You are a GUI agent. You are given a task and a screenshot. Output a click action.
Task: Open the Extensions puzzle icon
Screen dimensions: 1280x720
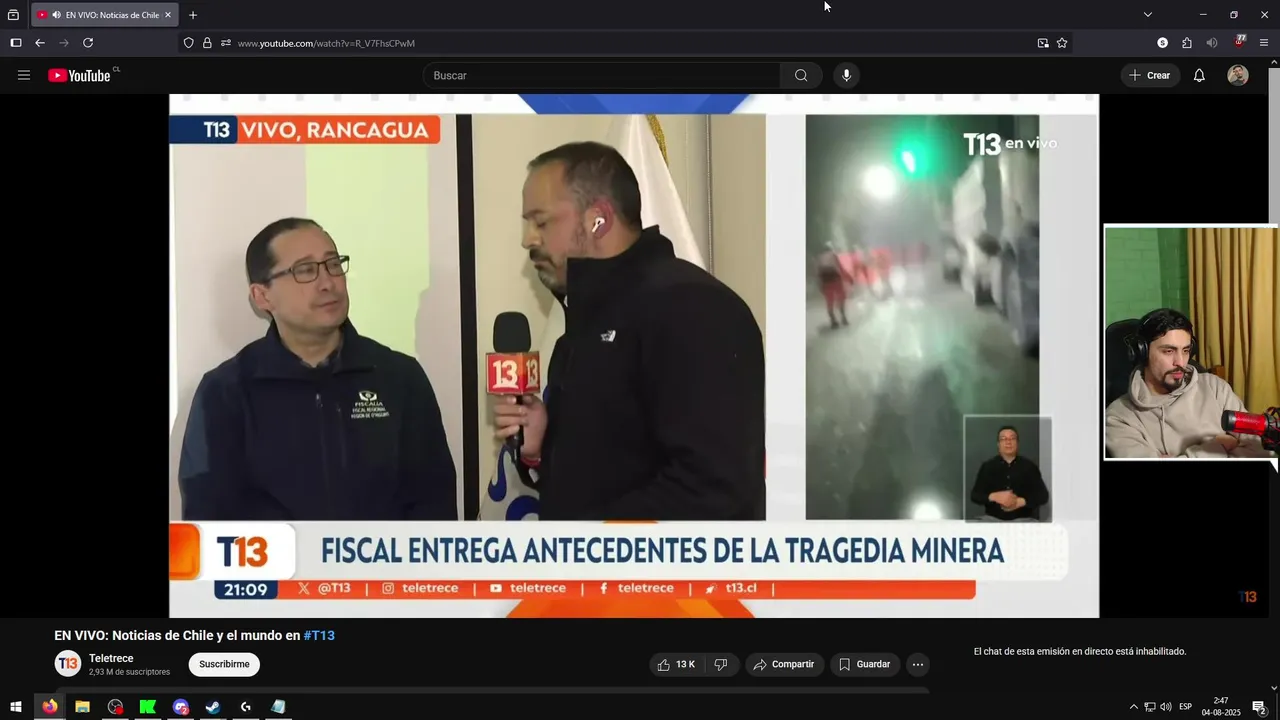tap(1187, 43)
